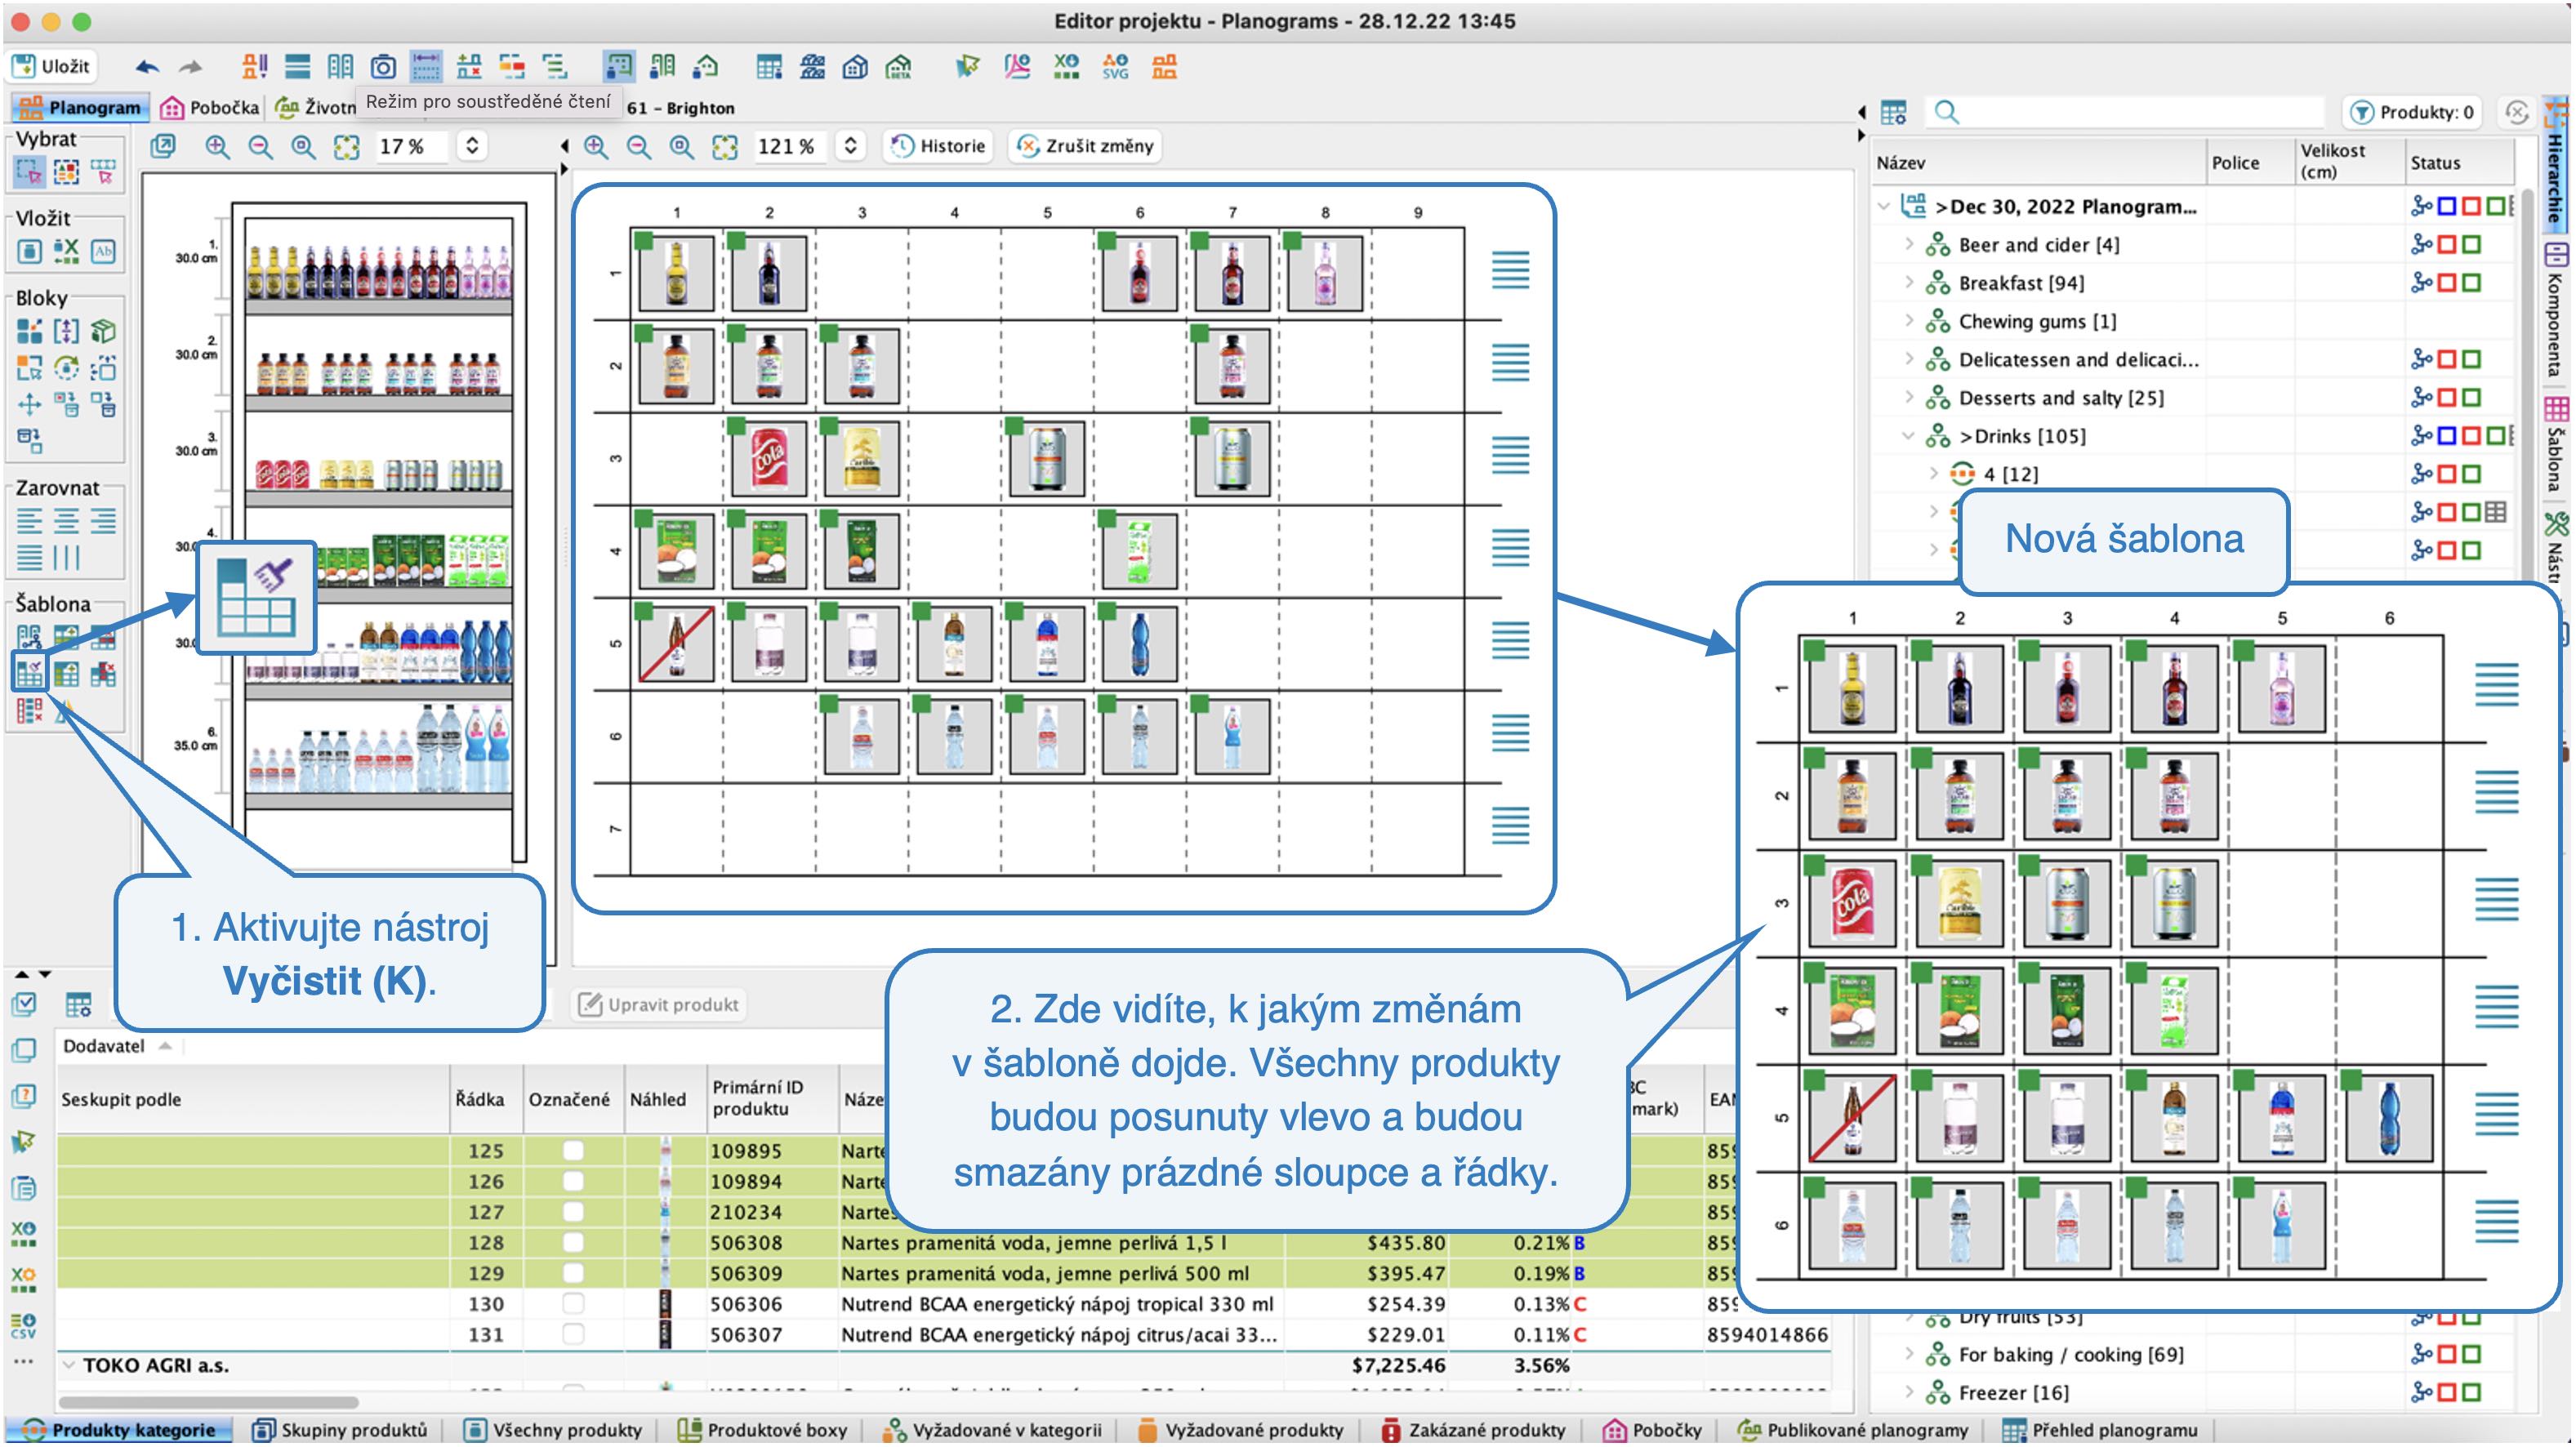Expand the Breakfast [94] tree node
2576x1447 pixels.
coord(1909,283)
